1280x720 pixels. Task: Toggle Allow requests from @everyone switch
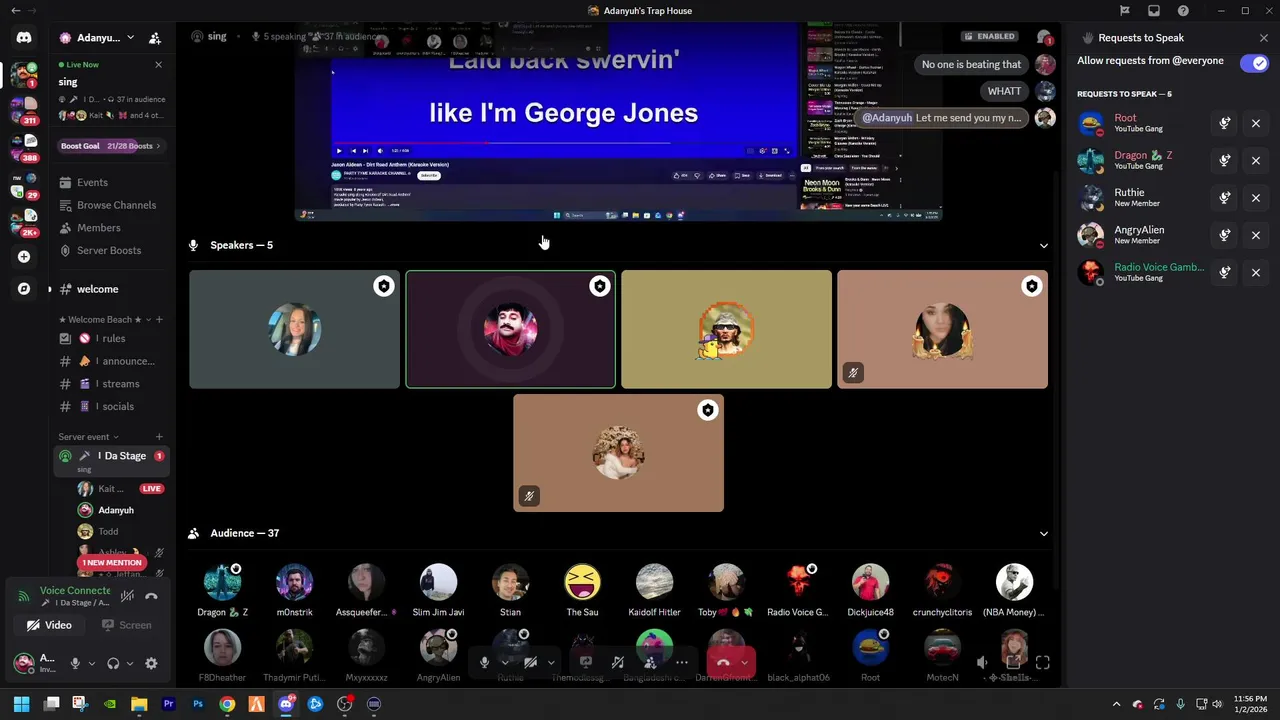pos(1254,63)
